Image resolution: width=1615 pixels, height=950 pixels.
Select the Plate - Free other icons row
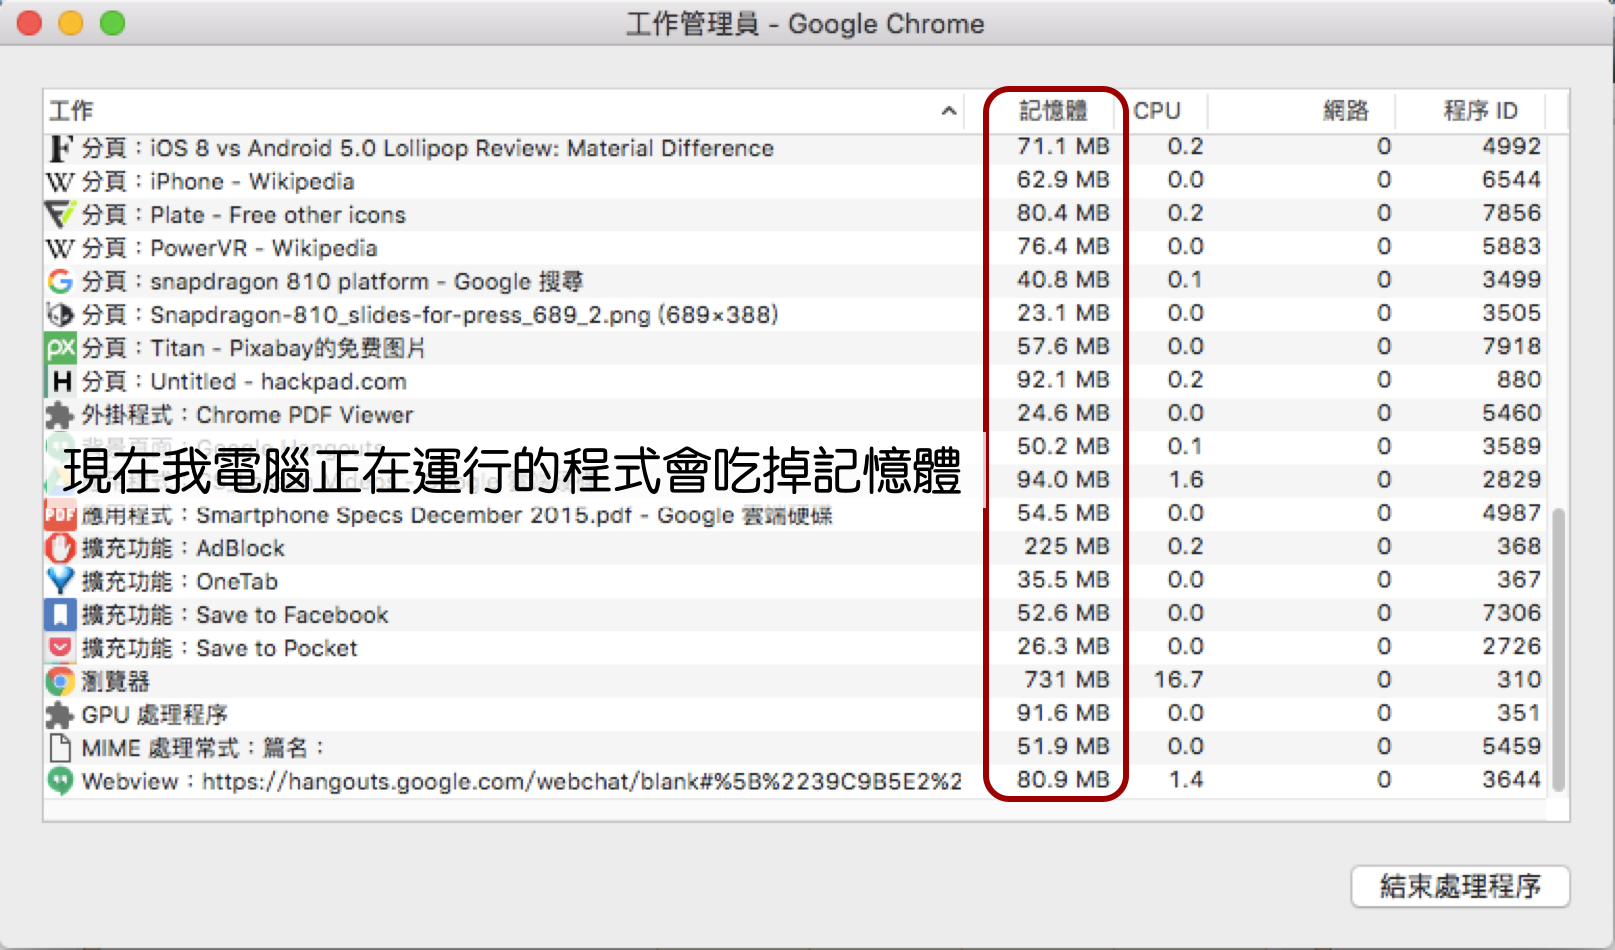(794, 215)
